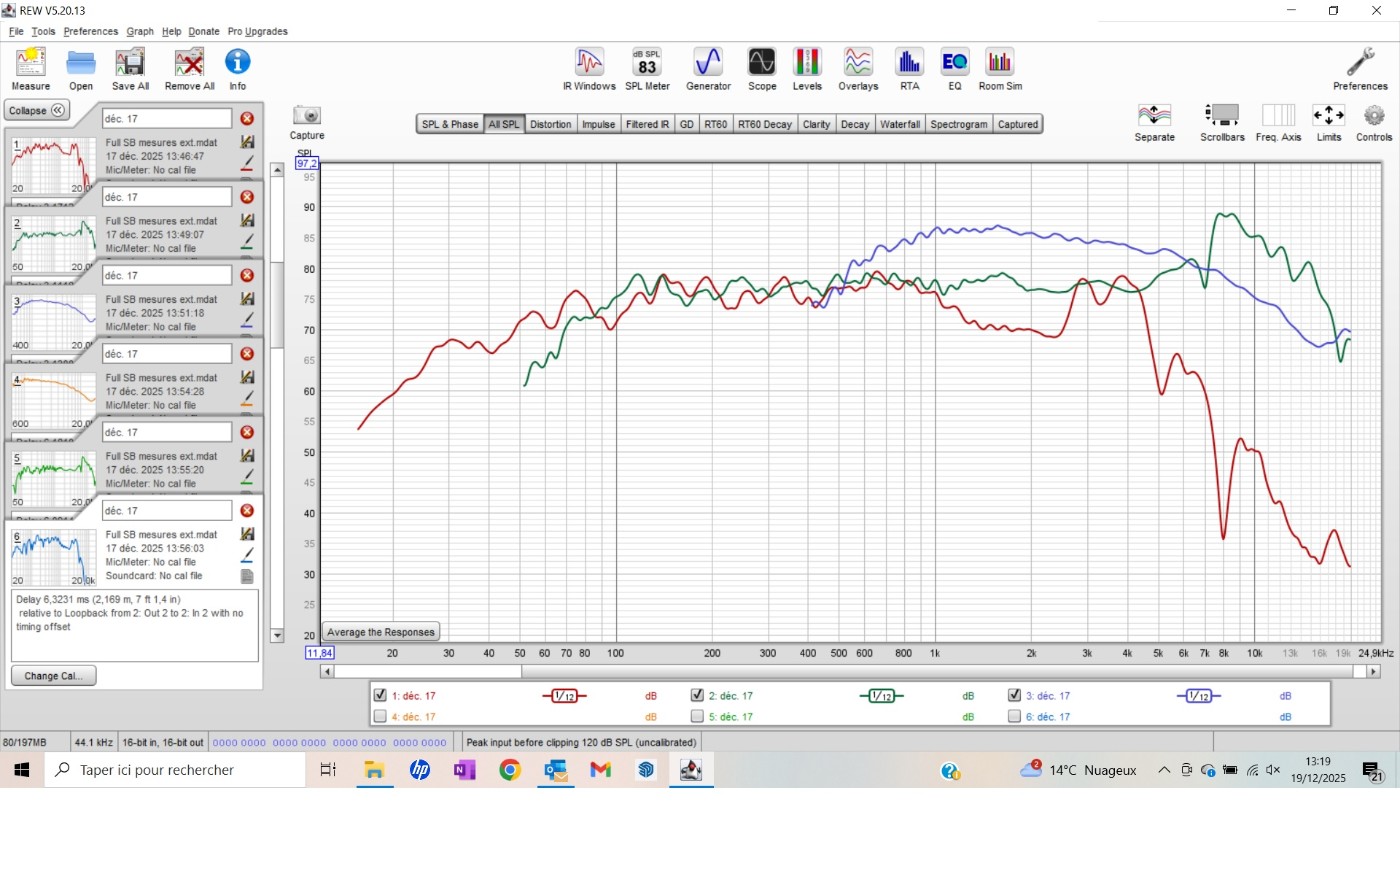Screen dimensions: 1400x893
Task: Open the SPL Meter
Action: coord(647,68)
